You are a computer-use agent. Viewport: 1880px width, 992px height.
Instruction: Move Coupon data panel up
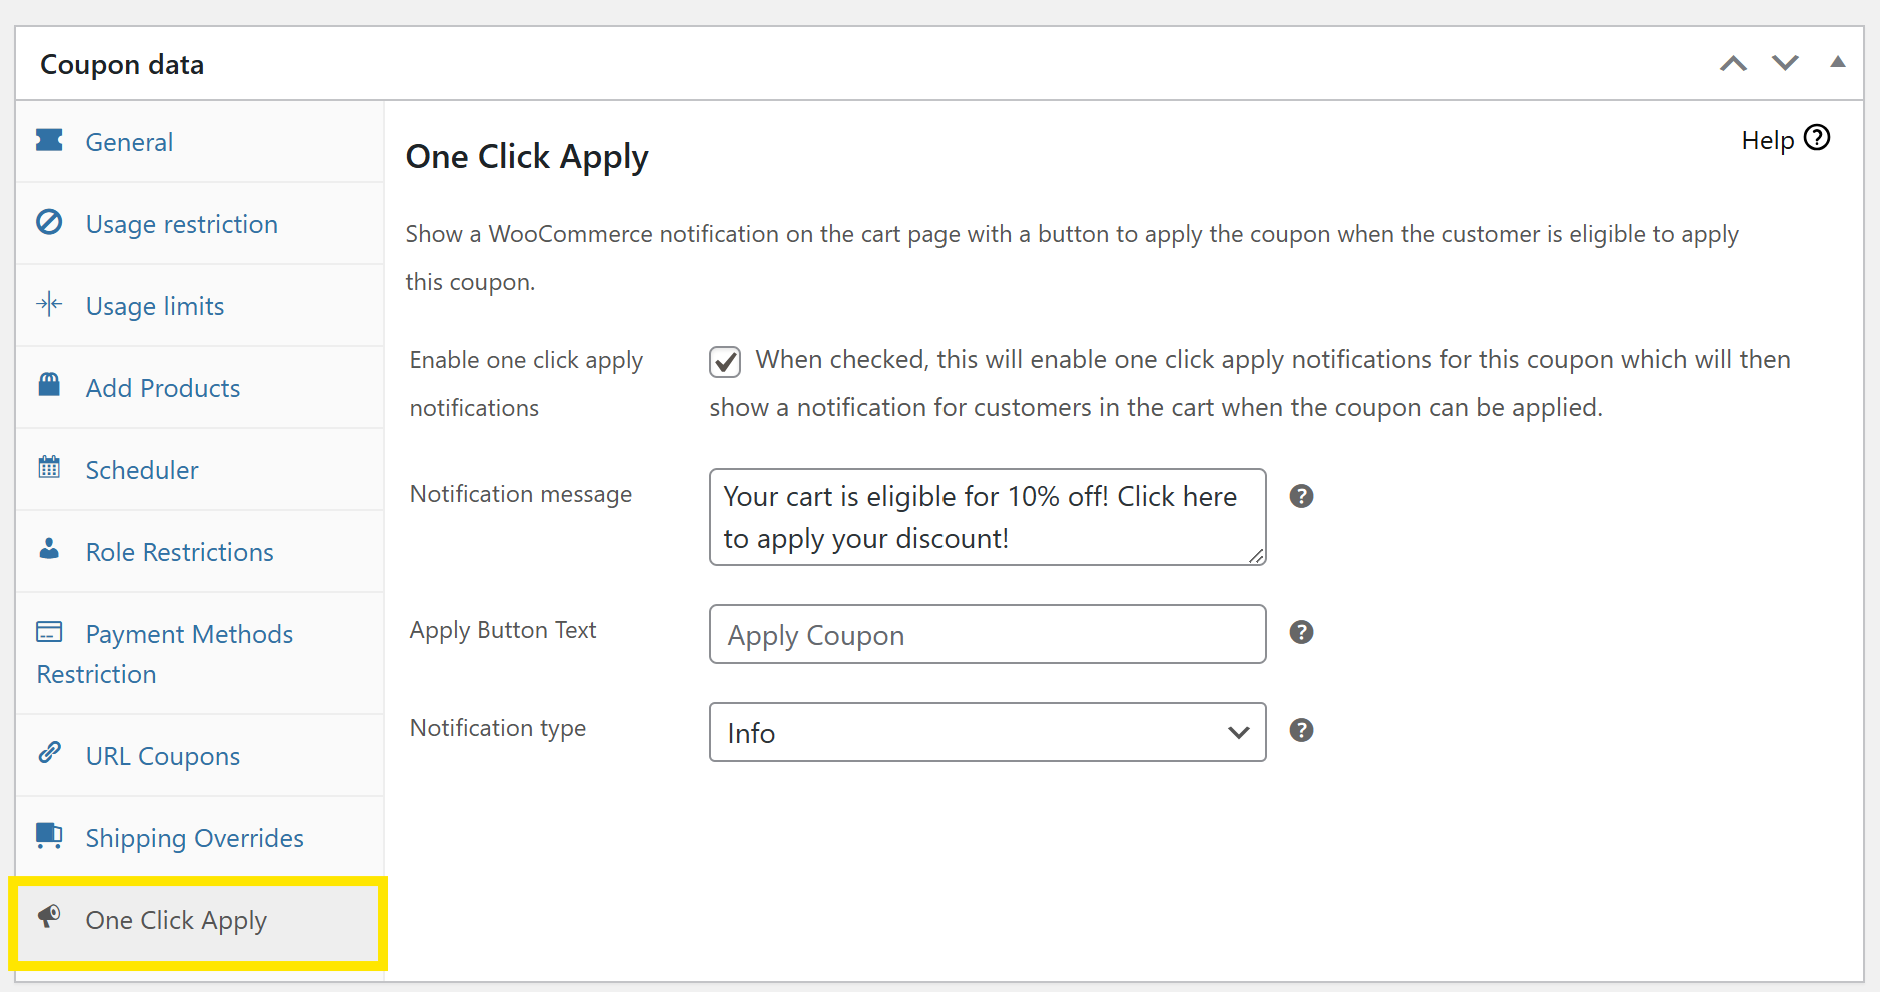click(1733, 64)
